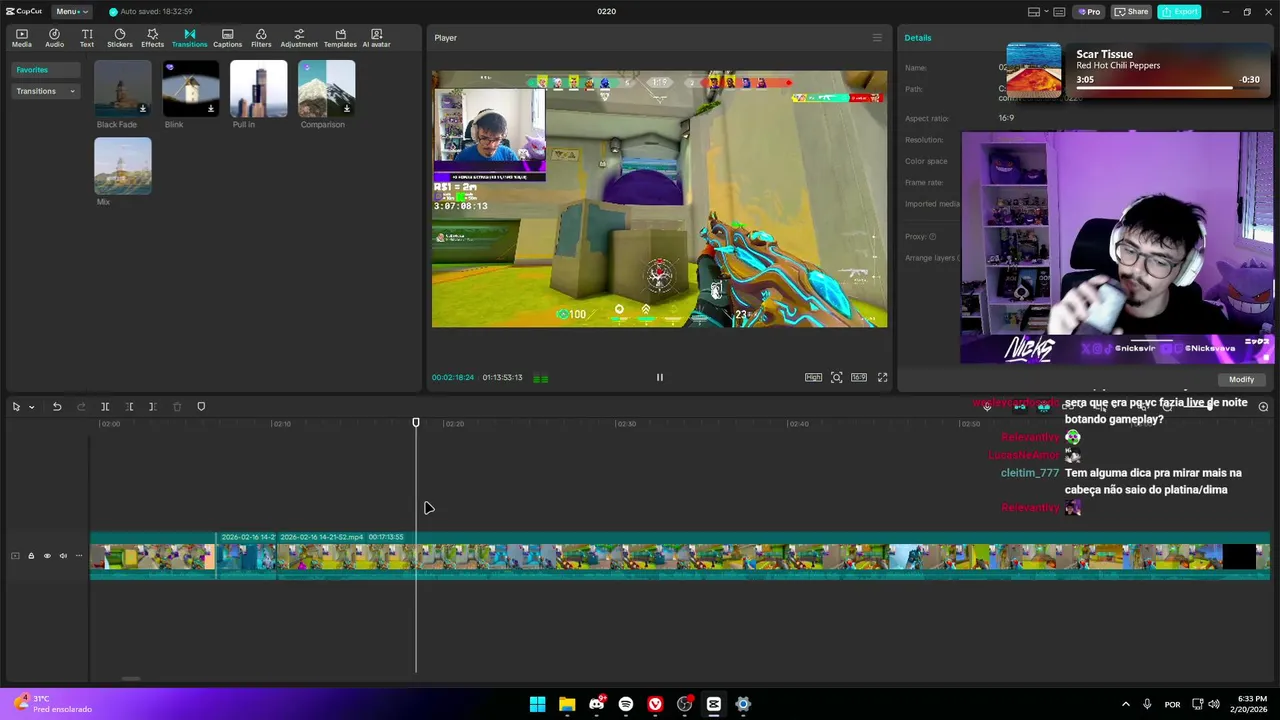The height and width of the screenshot is (720, 1280).
Task: Open the Filters tab
Action: click(261, 38)
